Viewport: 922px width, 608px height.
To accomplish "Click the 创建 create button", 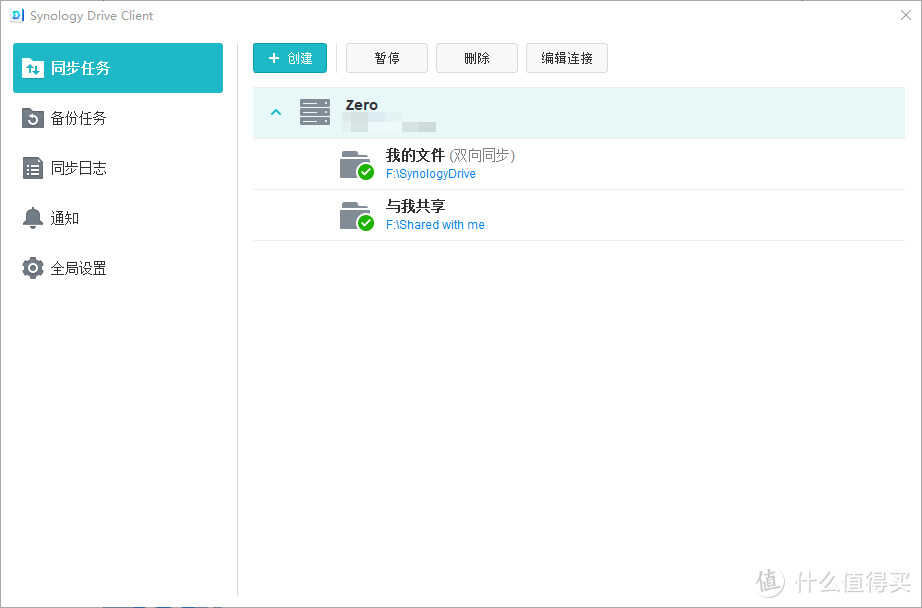I will (x=290, y=58).
